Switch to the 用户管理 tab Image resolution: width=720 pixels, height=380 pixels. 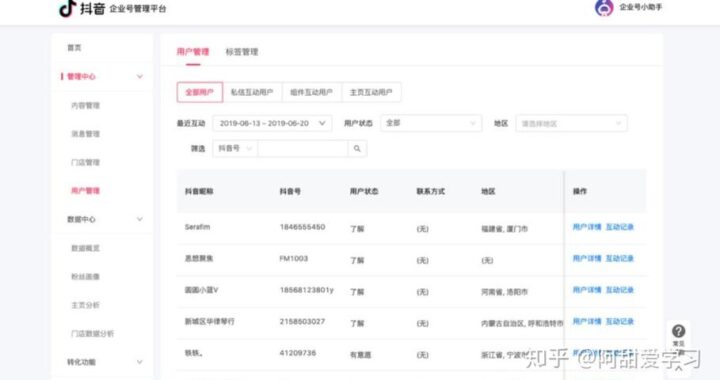click(x=193, y=52)
